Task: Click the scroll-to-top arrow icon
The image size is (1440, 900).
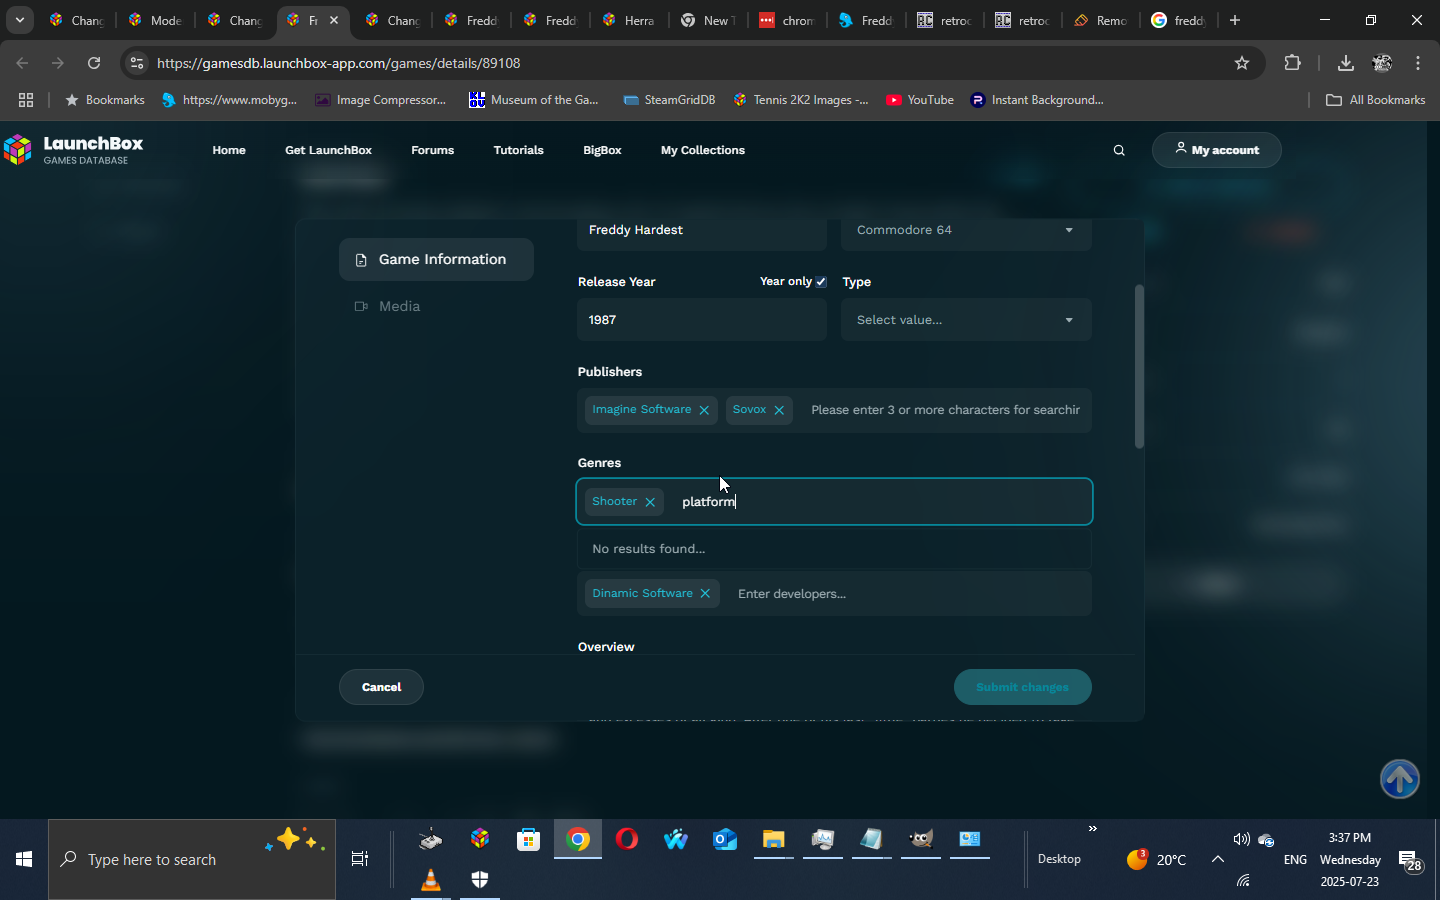Action: [1400, 779]
